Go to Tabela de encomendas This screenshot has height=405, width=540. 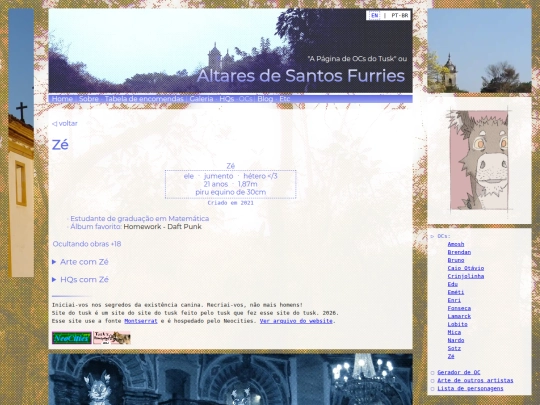tap(144, 99)
